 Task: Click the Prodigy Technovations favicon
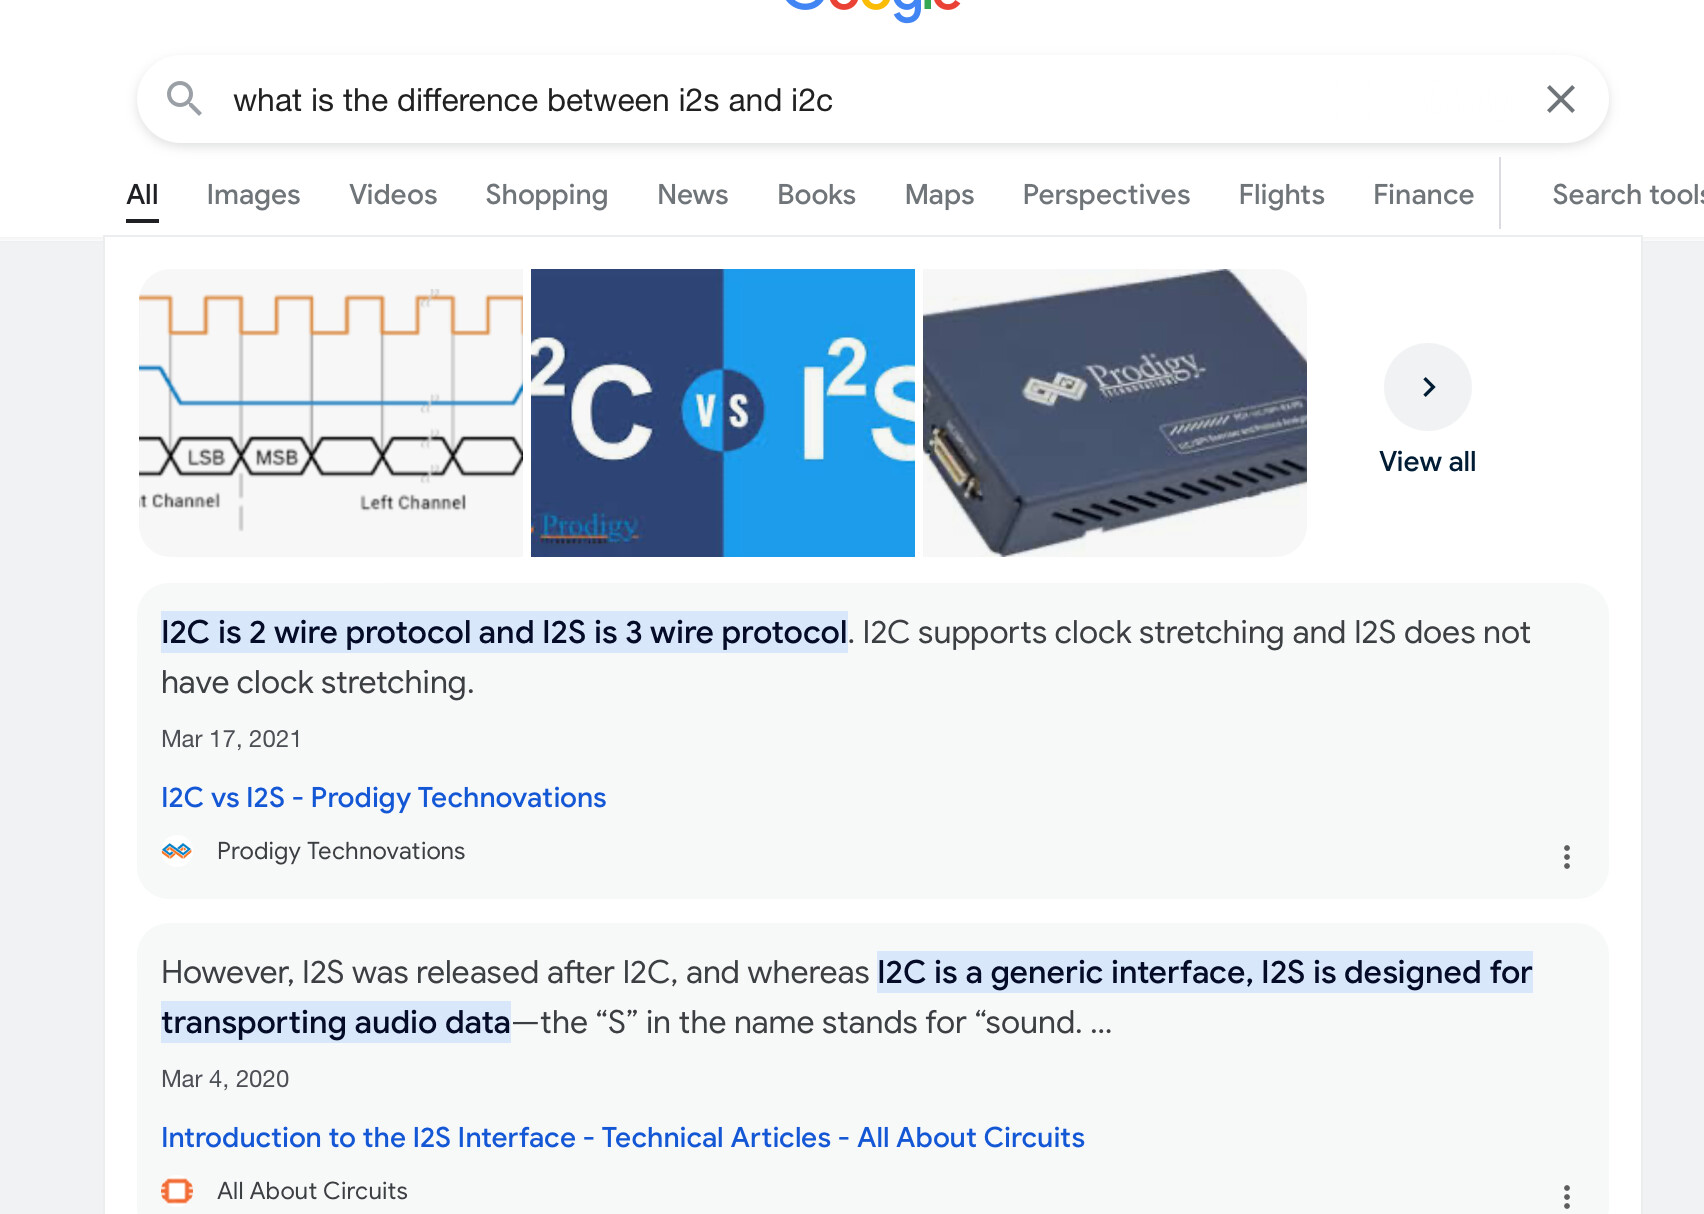177,851
